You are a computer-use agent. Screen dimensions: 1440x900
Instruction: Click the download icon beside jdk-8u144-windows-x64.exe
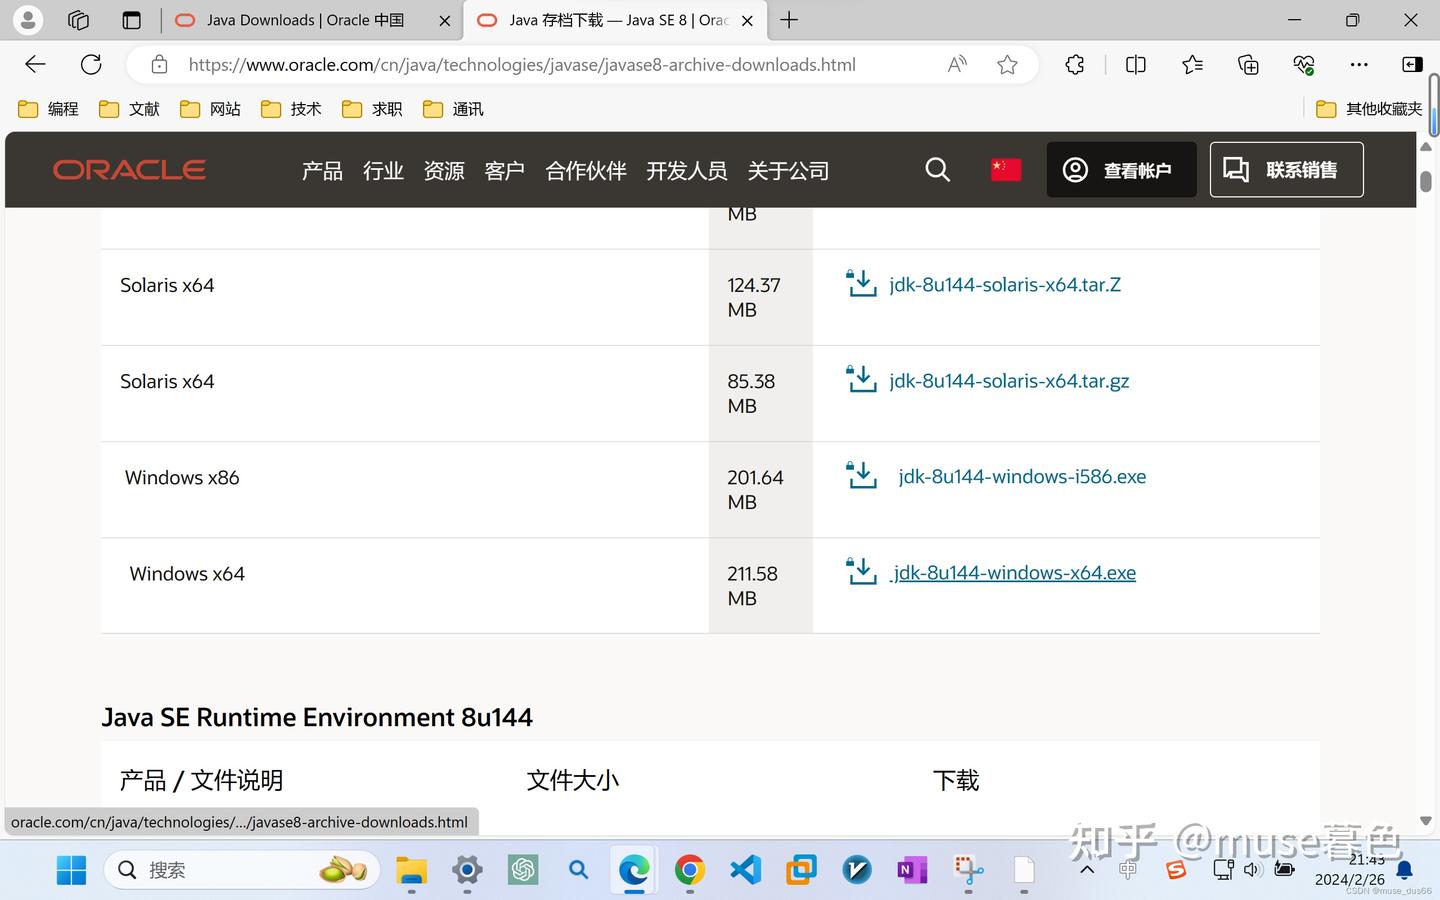[861, 571]
